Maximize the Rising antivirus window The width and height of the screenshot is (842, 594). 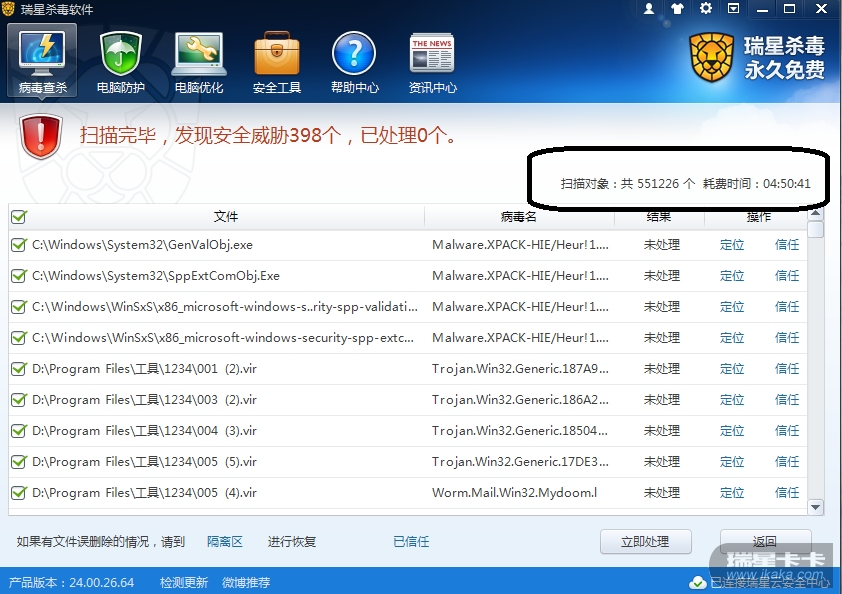pos(790,9)
